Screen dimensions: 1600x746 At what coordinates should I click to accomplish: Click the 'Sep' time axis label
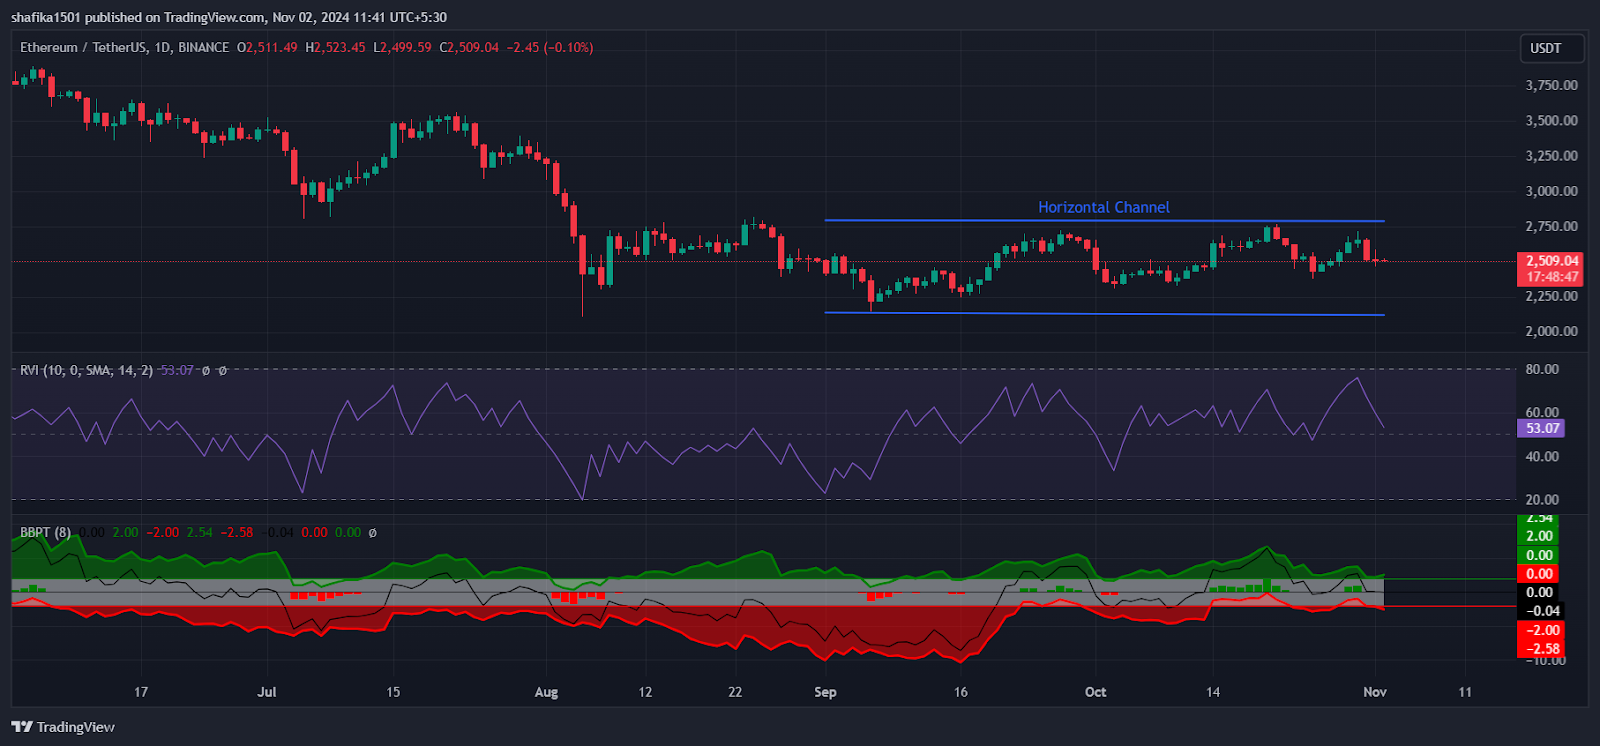point(825,692)
